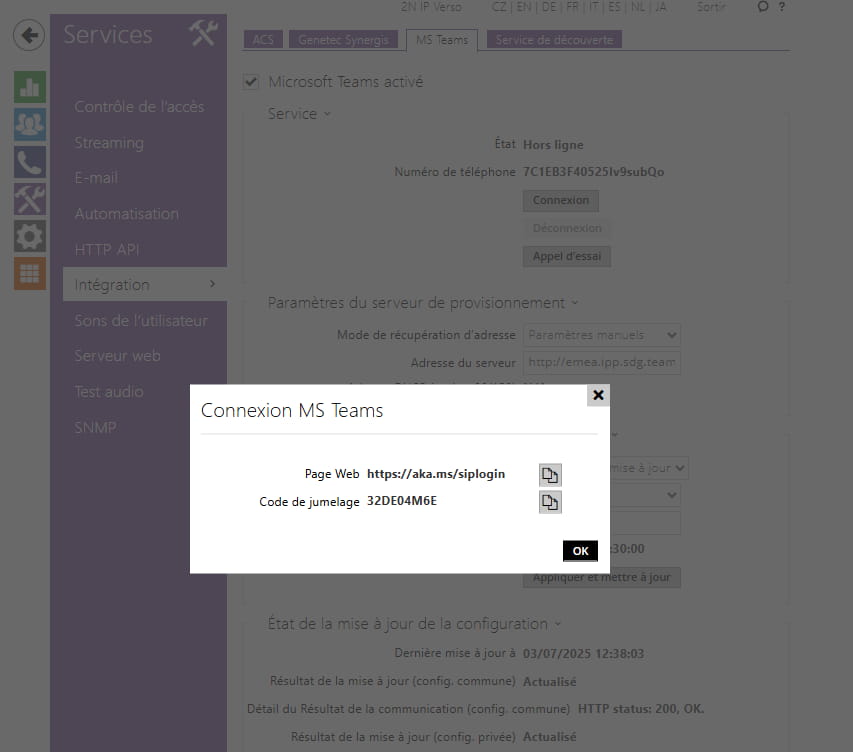Switch language to FR
The image size is (853, 752).
[x=572, y=7]
